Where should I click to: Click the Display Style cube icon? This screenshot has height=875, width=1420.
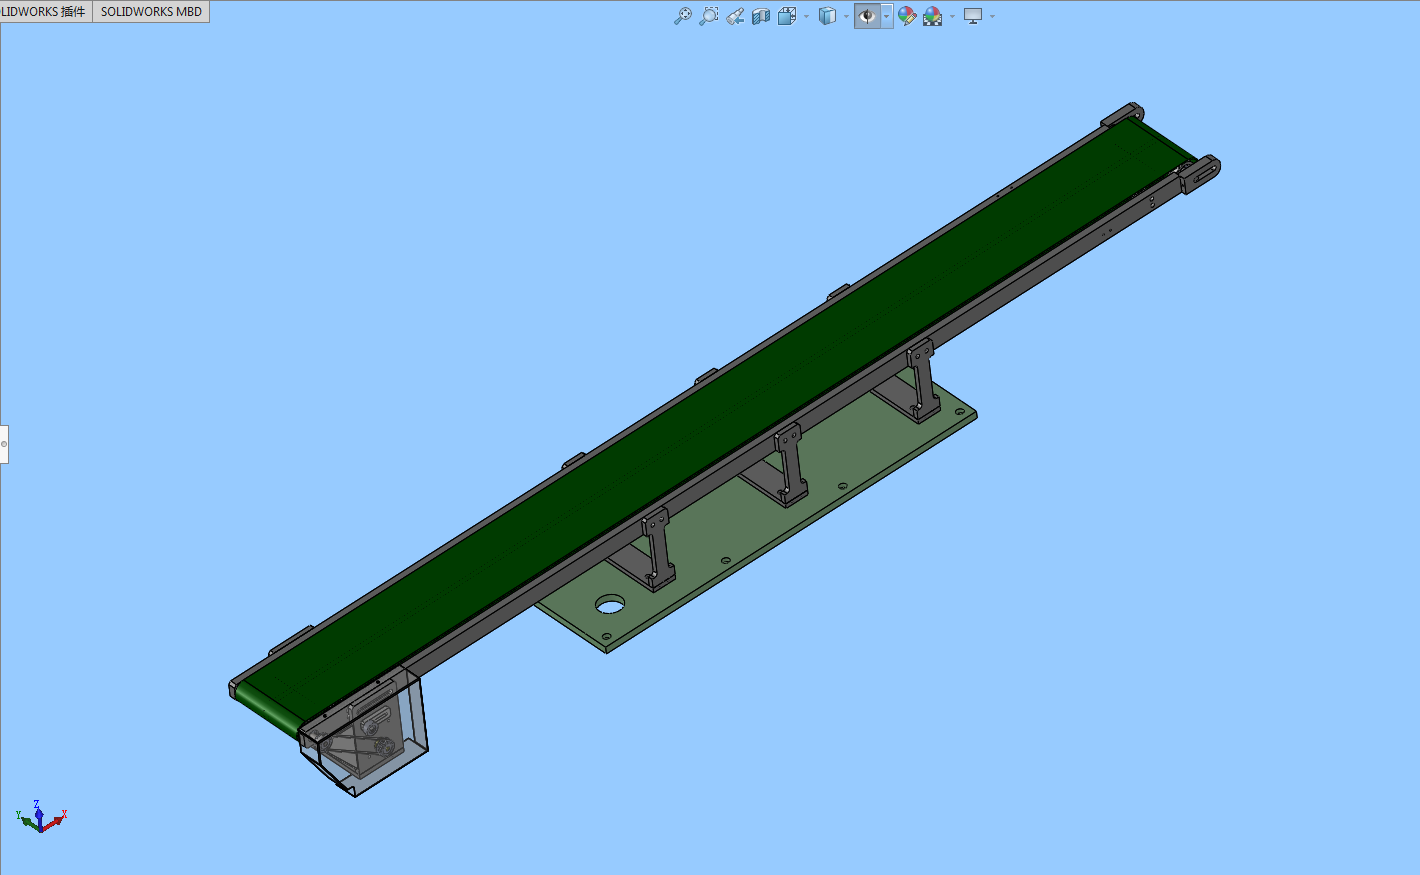pos(827,16)
